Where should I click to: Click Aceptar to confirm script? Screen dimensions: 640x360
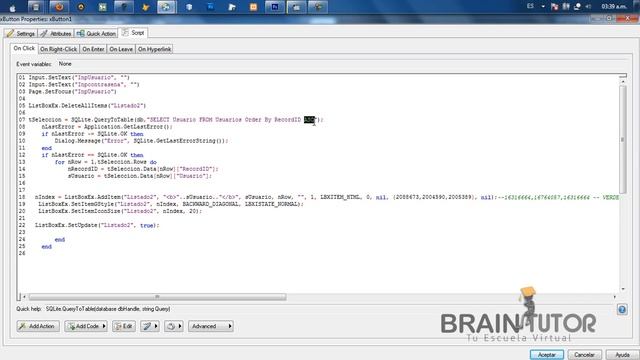(x=547, y=355)
